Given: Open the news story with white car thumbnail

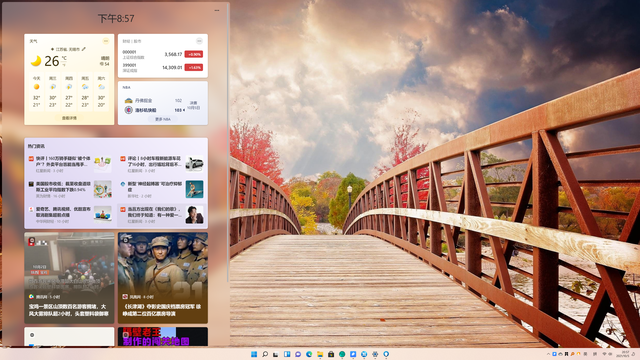Looking at the screenshot, I should pos(162,164).
